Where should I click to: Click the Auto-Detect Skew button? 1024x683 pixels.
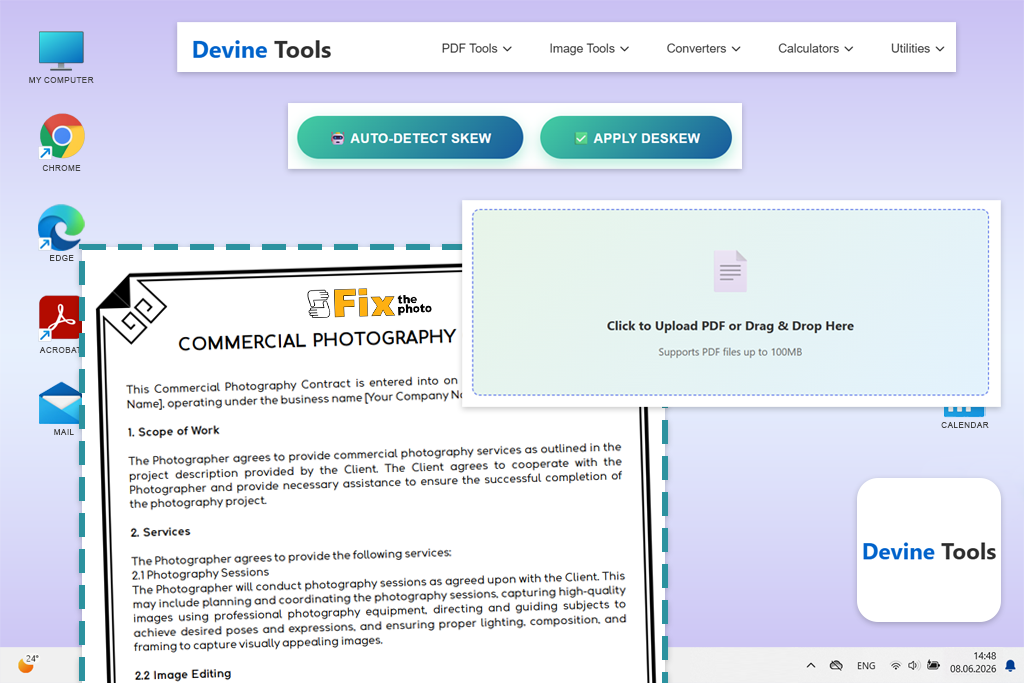coord(409,138)
